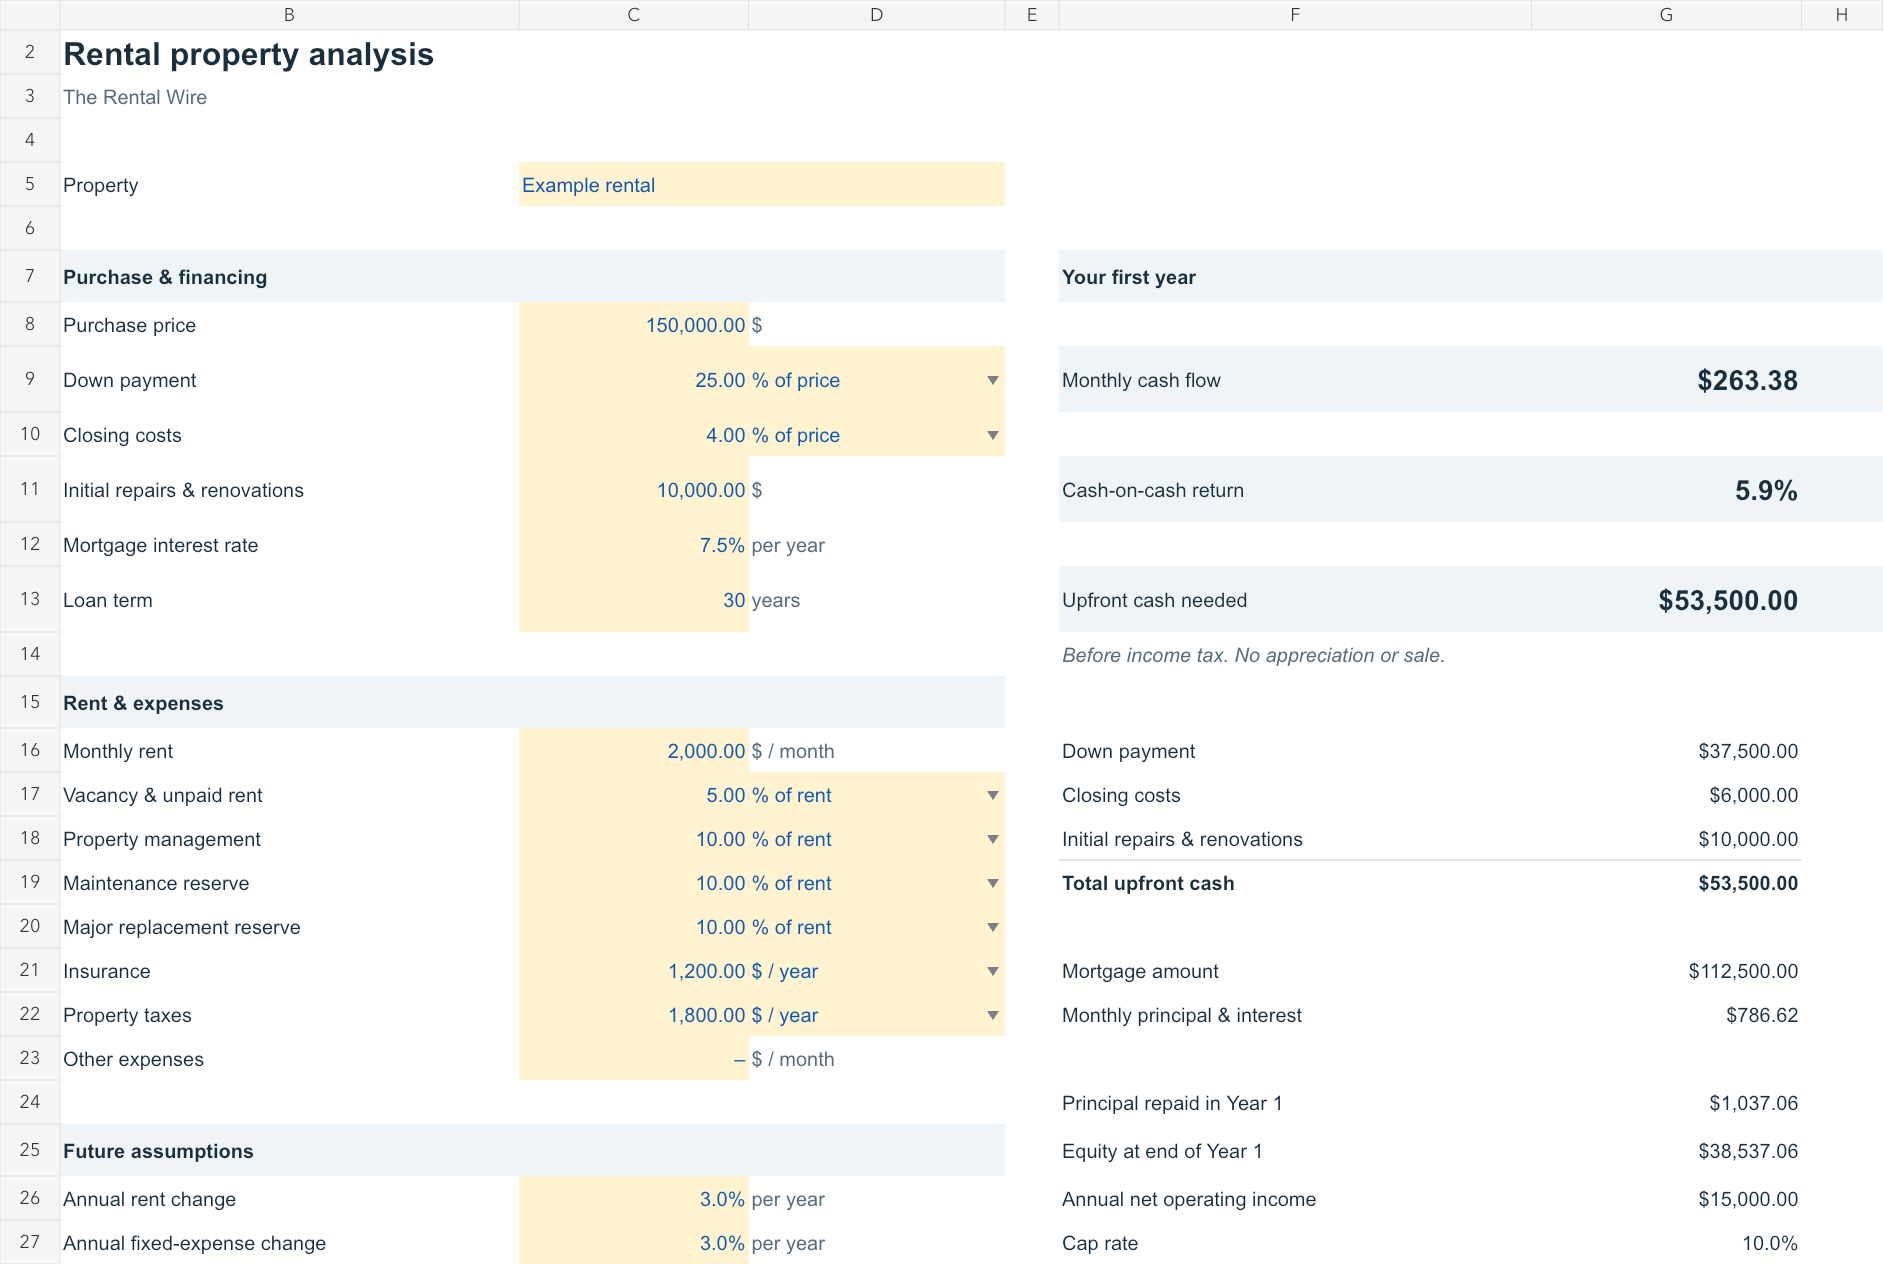This screenshot has height=1264, width=1883.
Task: Select the Vacancy value 5.00 cell
Action: 633,795
